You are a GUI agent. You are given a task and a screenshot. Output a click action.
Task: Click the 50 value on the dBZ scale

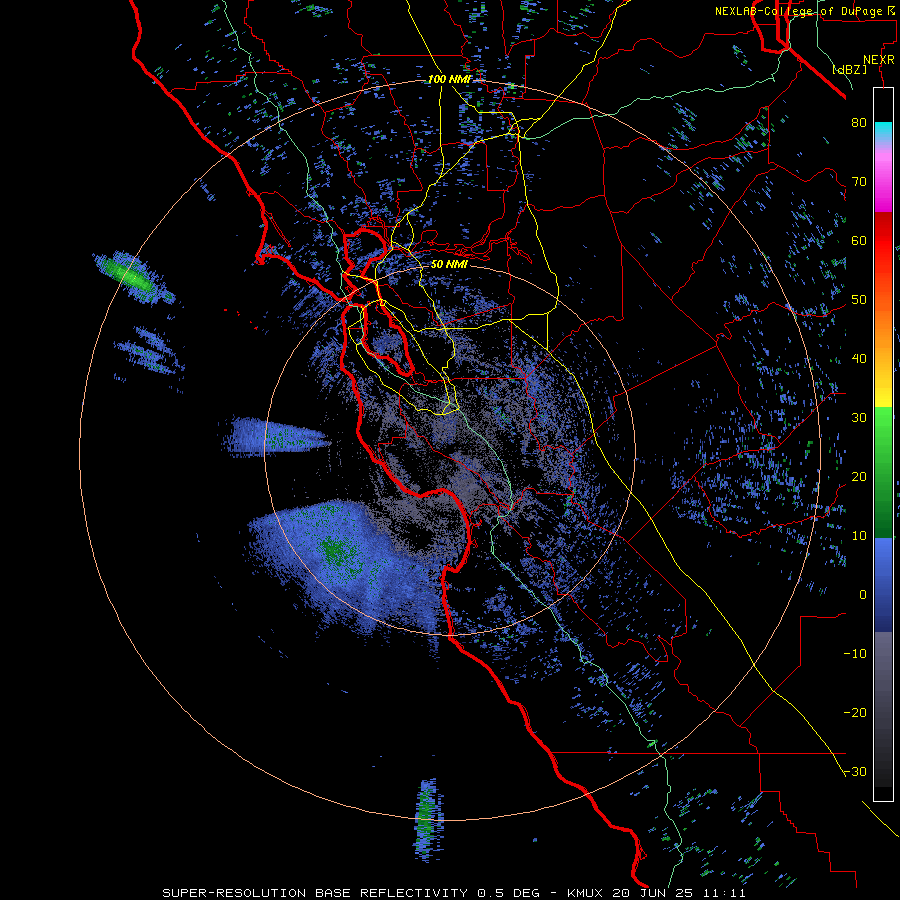[x=859, y=300]
